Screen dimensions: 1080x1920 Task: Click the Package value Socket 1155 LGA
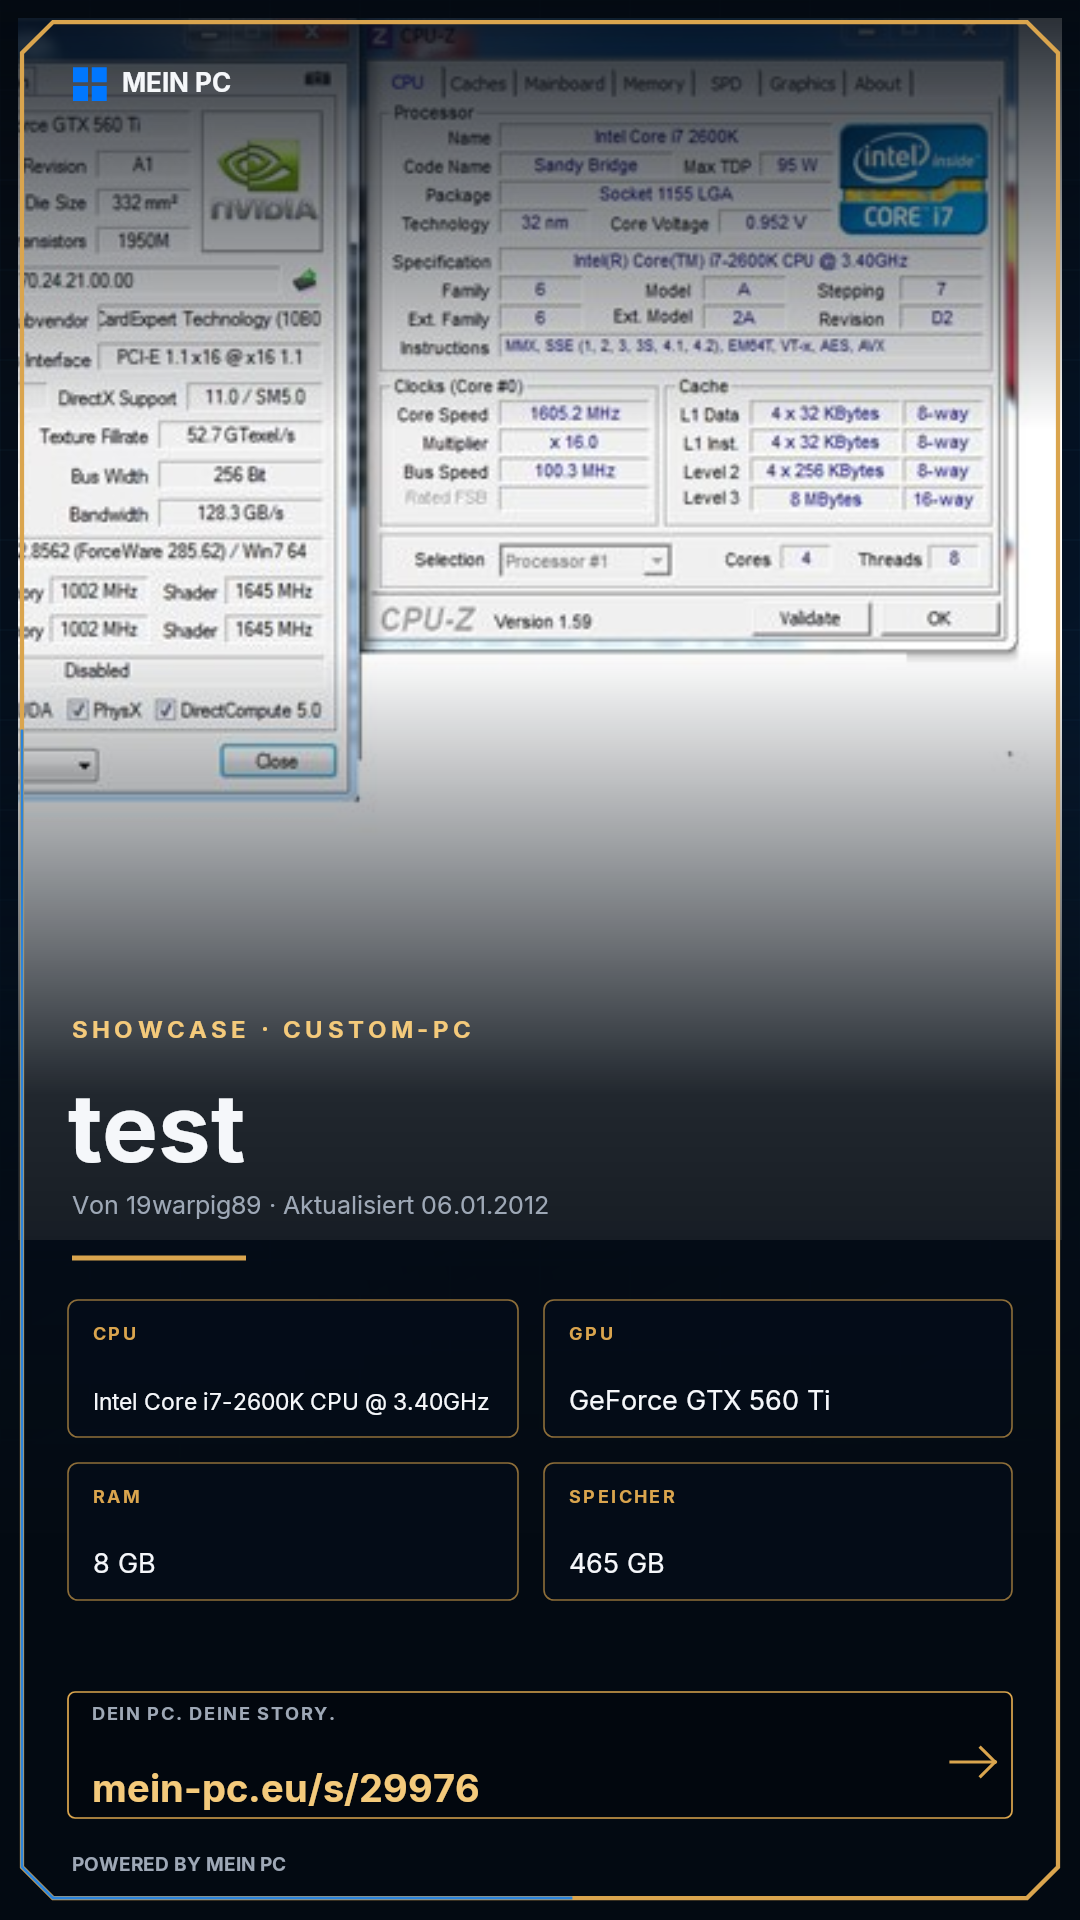(x=666, y=194)
